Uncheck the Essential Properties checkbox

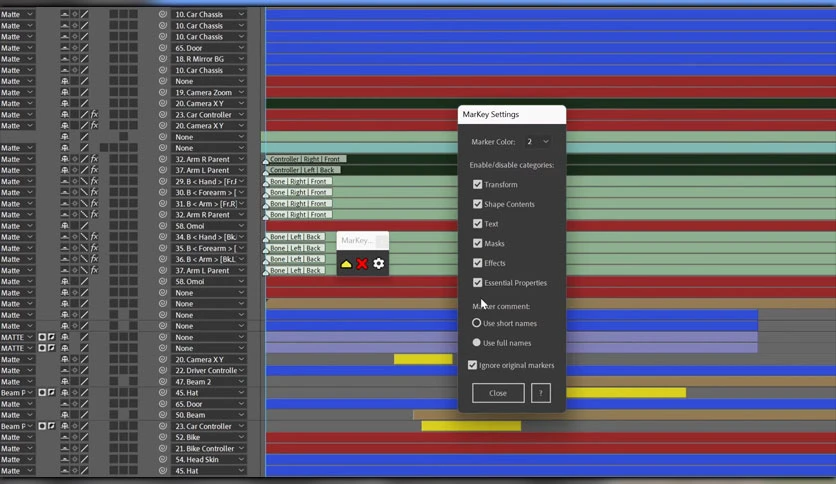(x=477, y=283)
